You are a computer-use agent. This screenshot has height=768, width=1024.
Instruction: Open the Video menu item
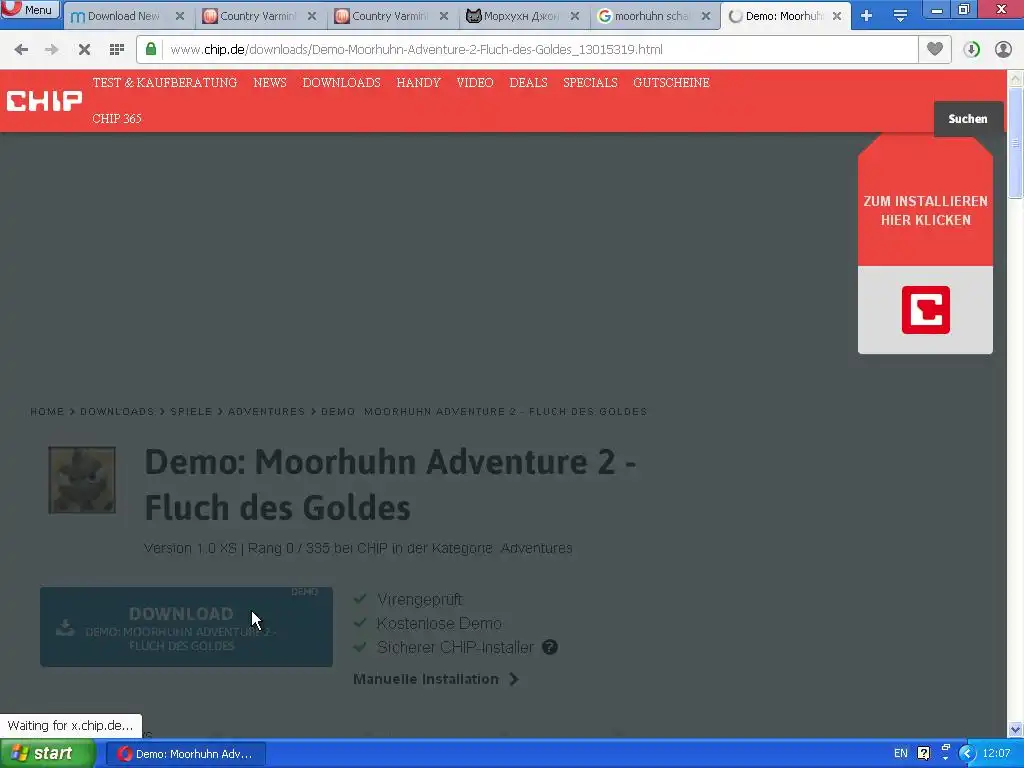(x=475, y=83)
